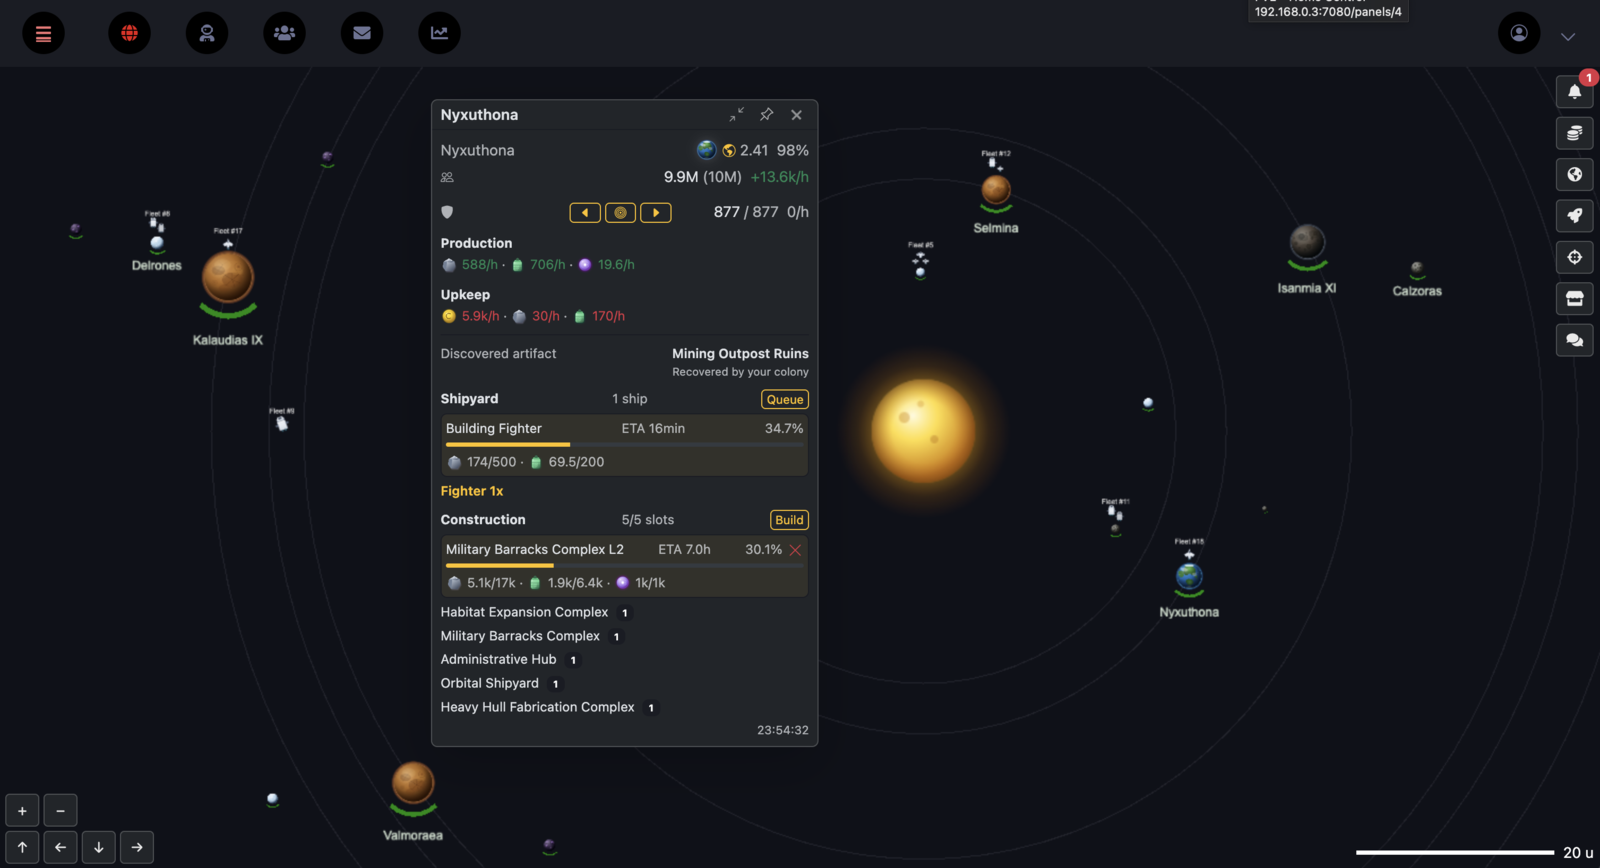Open the statistics chart icon
The width and height of the screenshot is (1600, 868).
[439, 33]
